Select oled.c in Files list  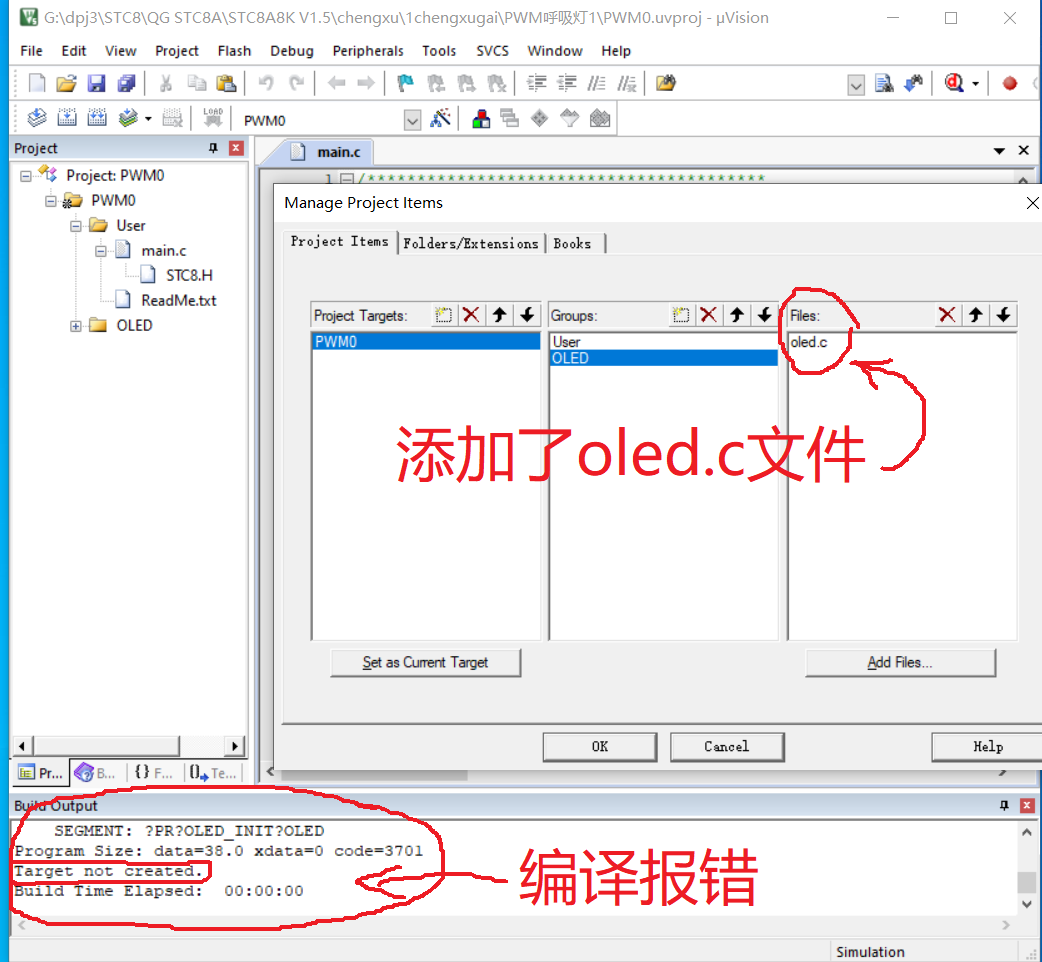click(x=809, y=342)
